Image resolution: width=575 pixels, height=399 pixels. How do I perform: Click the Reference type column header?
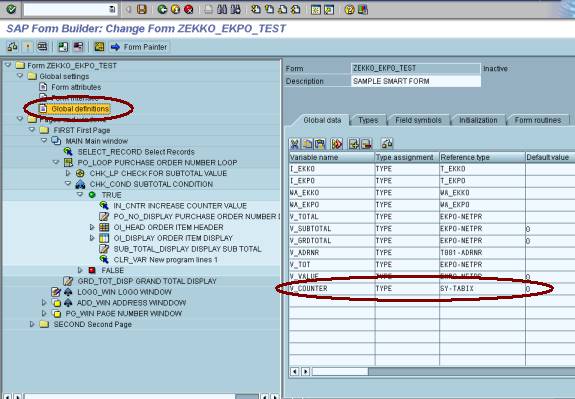[482, 157]
